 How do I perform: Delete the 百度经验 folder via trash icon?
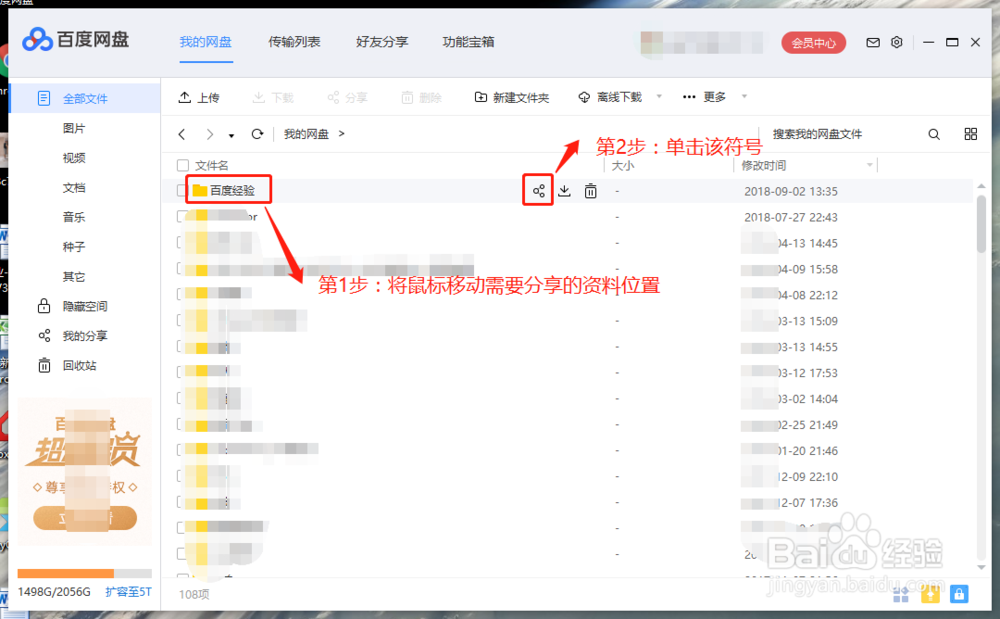pos(591,191)
